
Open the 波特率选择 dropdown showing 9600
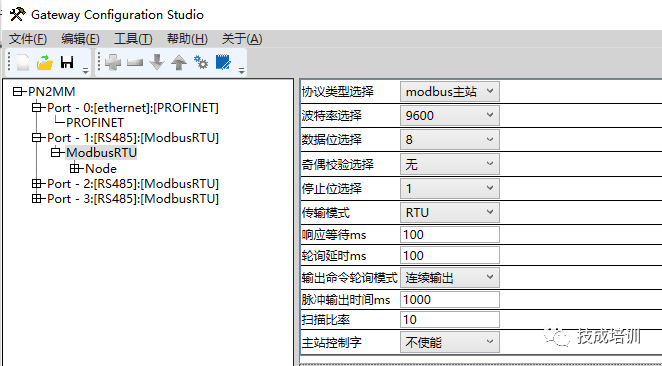[x=450, y=115]
